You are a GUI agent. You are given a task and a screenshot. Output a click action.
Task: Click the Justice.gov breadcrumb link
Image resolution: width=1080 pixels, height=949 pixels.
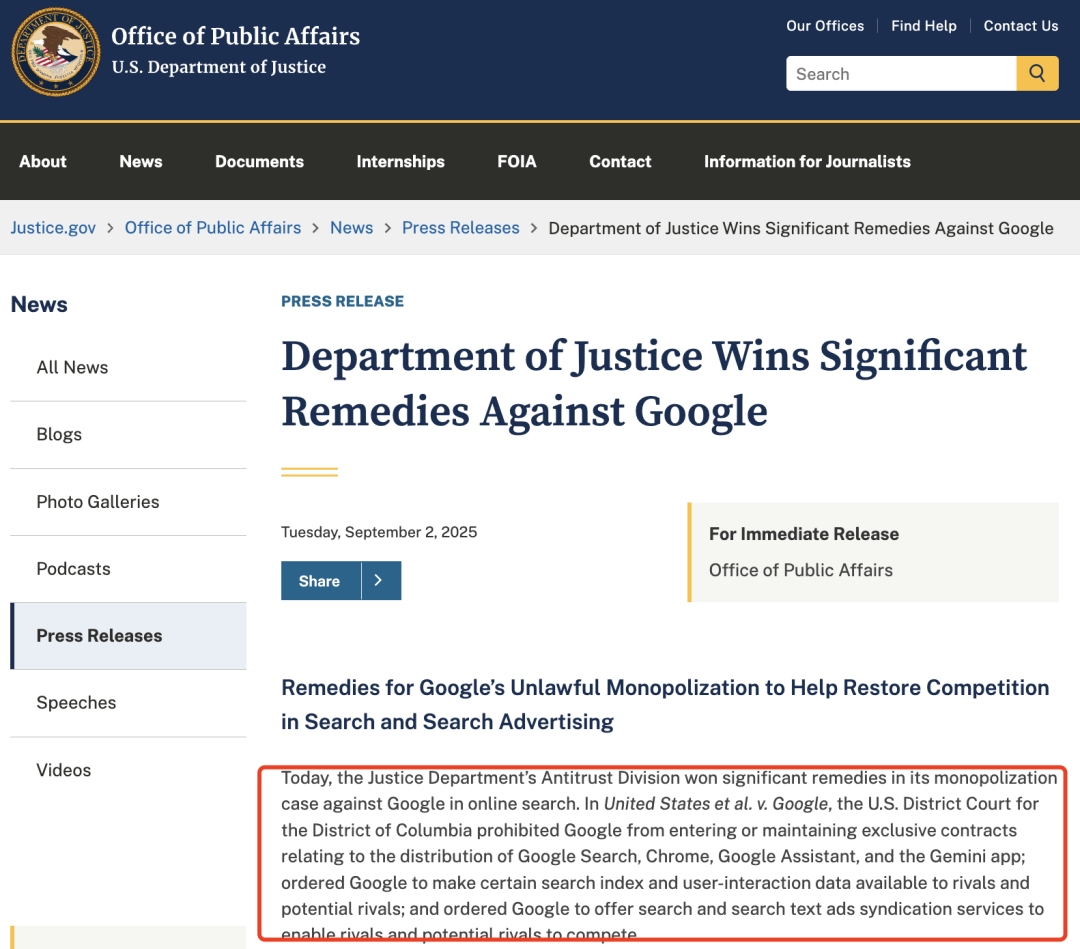[x=53, y=228]
